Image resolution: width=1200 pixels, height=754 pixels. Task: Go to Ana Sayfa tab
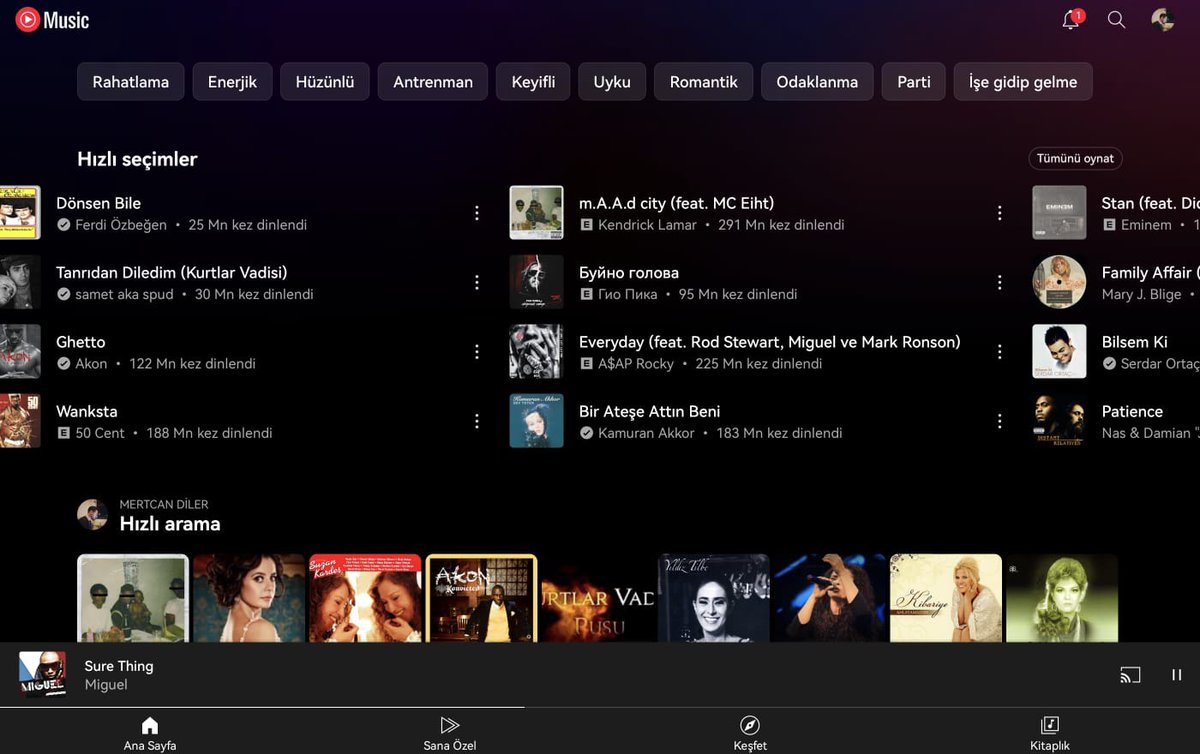pos(150,733)
